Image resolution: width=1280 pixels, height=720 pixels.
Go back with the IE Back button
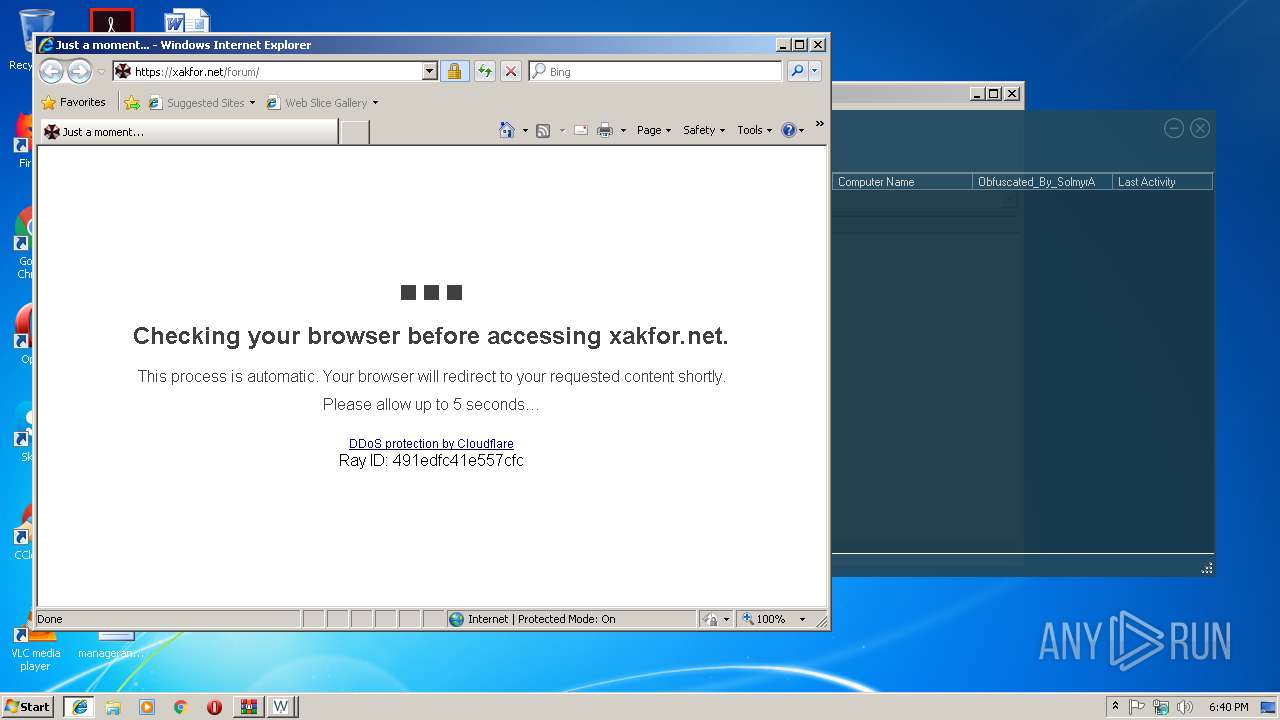point(51,71)
